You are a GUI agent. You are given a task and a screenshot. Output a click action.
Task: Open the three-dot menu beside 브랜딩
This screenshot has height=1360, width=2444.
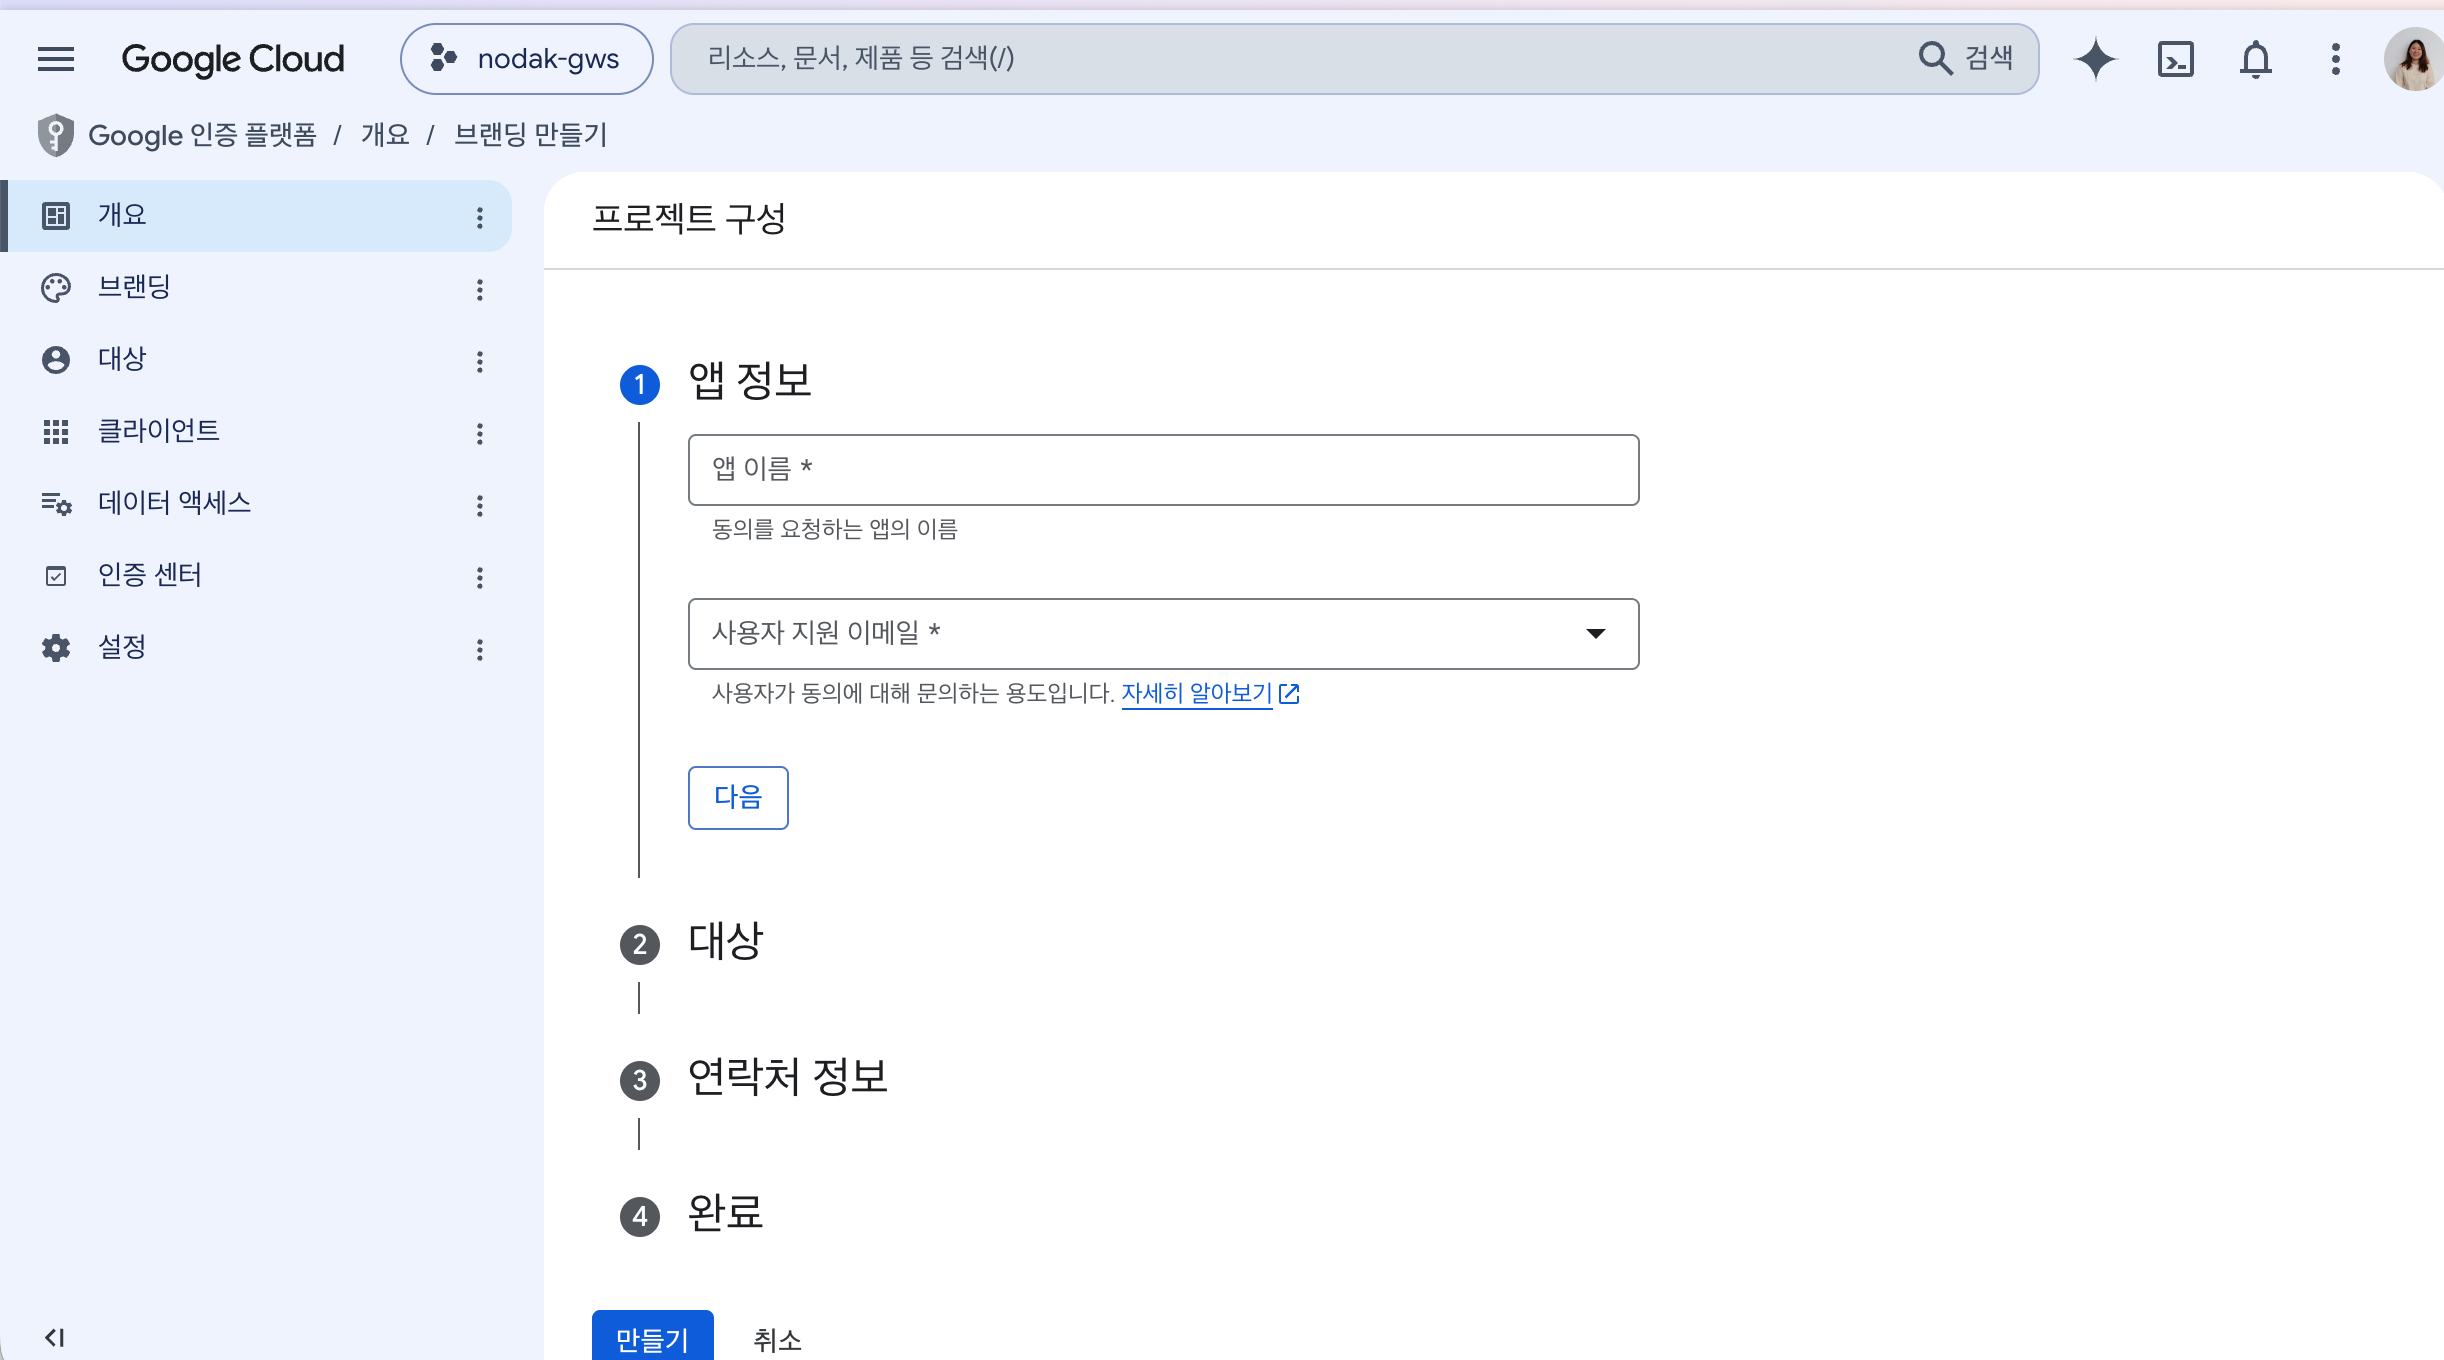480,289
